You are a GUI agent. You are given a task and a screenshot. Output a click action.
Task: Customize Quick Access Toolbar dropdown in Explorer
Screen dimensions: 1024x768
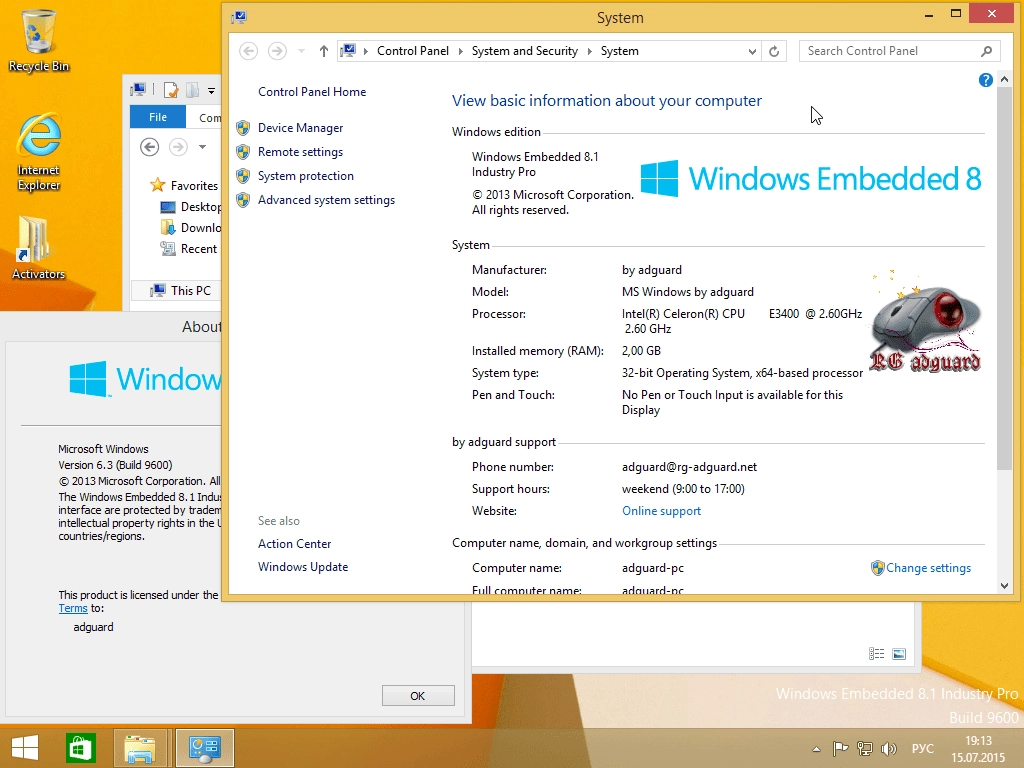212,91
